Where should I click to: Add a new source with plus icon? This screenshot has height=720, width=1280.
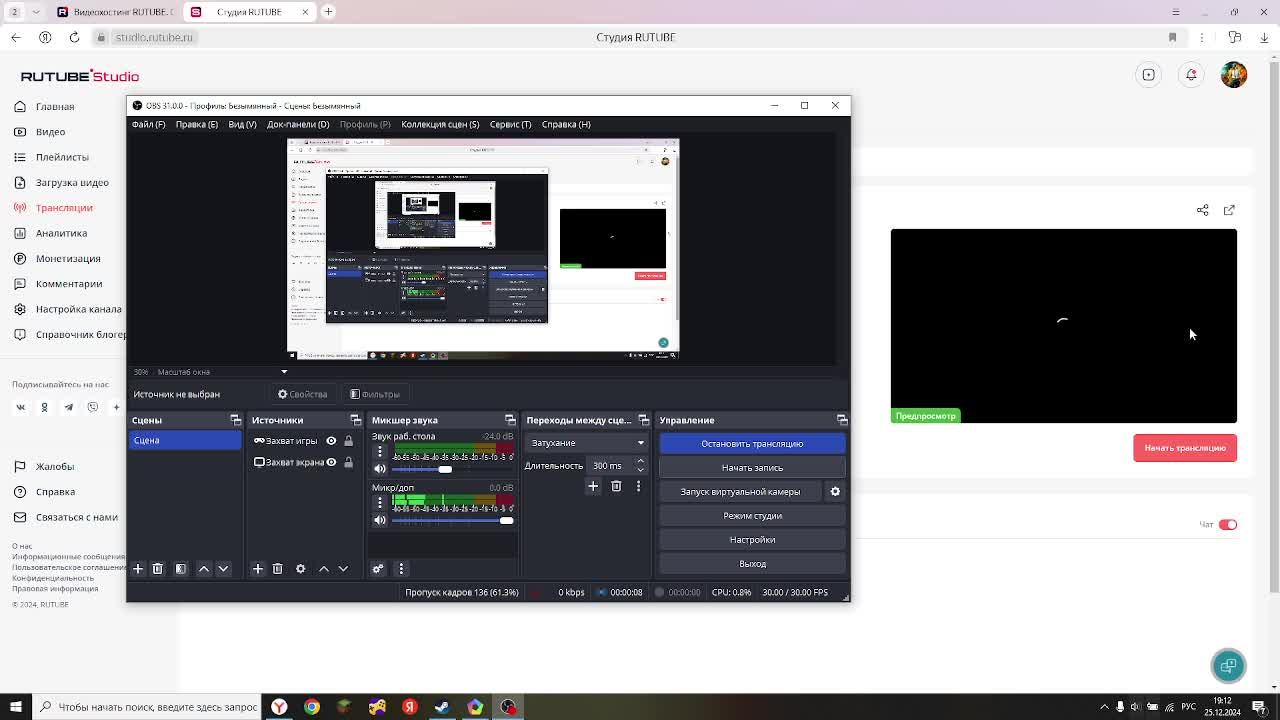(x=258, y=569)
